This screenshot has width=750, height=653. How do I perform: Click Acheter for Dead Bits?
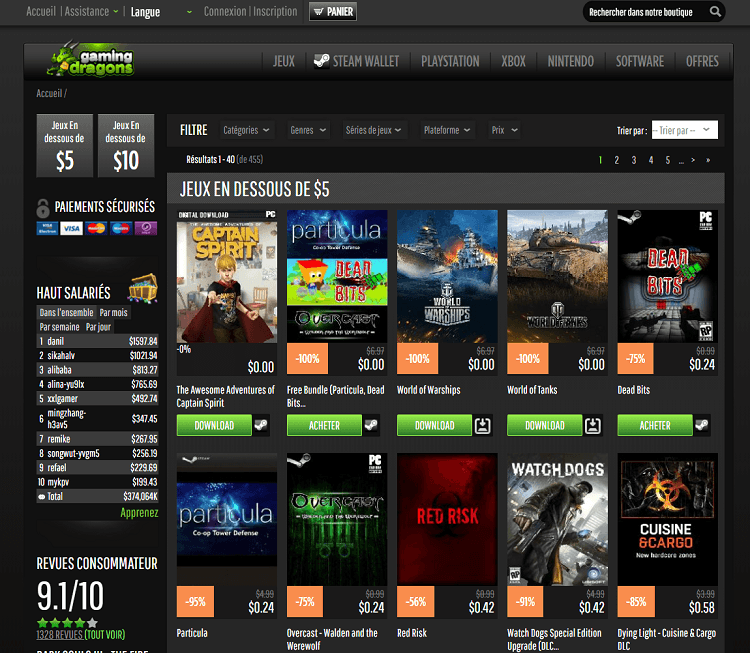coord(655,425)
